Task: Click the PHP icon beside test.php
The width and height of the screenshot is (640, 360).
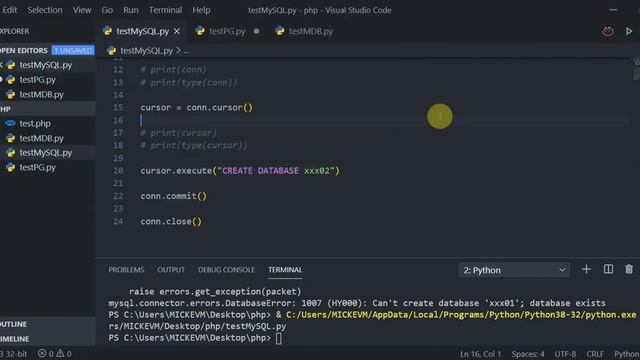Action: coord(11,123)
